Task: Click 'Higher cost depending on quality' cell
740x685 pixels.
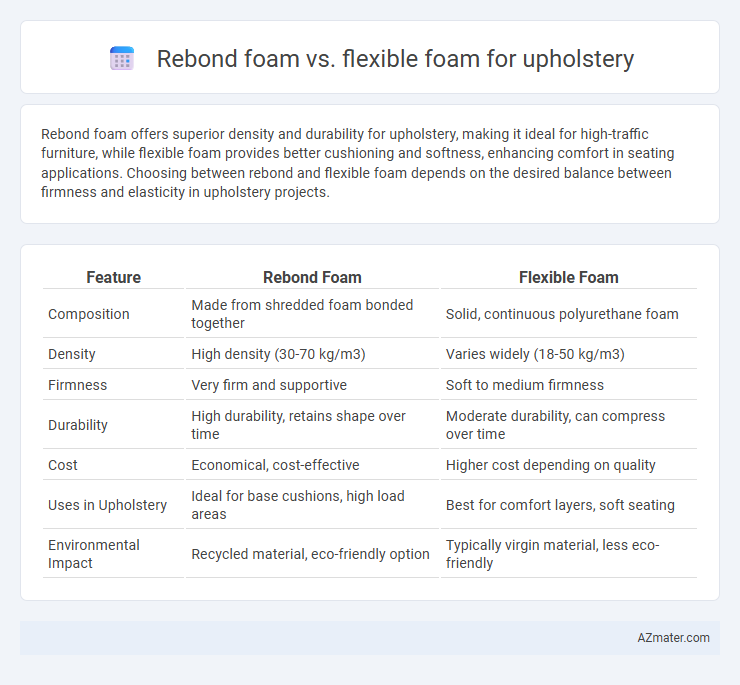Action: coord(568,465)
